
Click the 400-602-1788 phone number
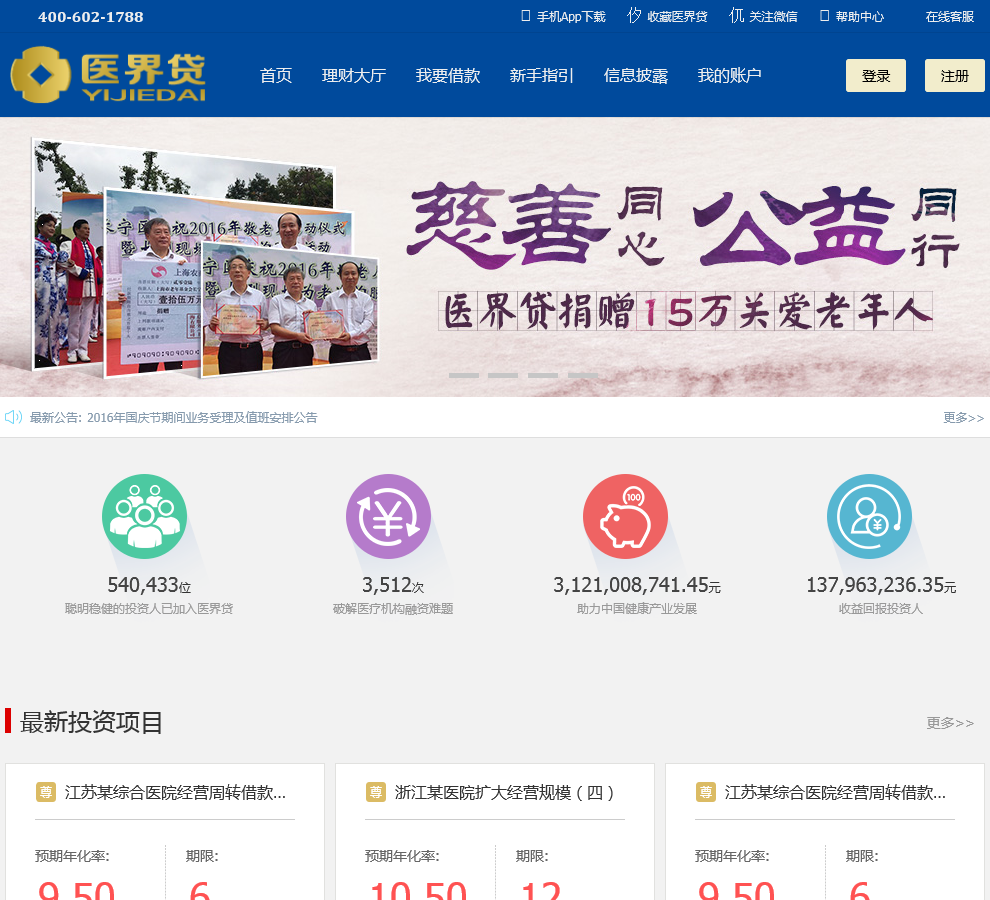tap(91, 16)
